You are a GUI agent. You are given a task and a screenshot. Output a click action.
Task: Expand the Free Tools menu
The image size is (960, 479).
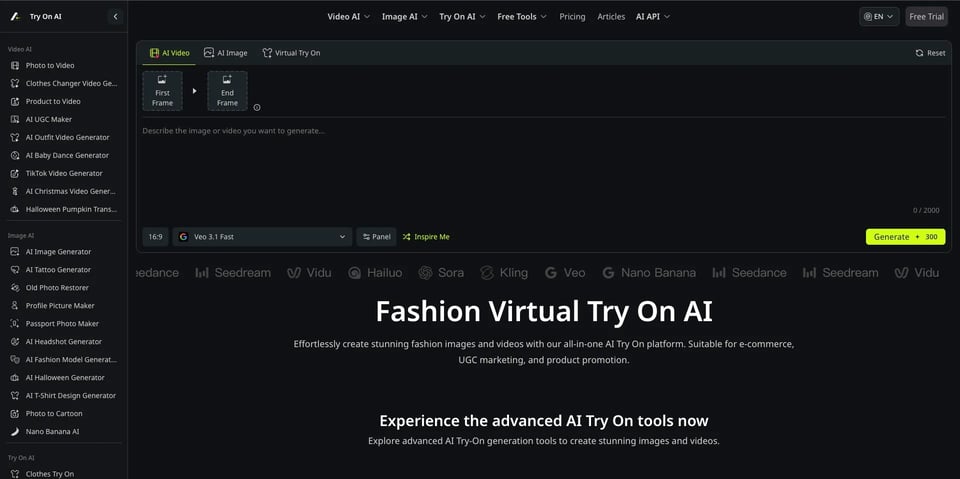pos(522,17)
